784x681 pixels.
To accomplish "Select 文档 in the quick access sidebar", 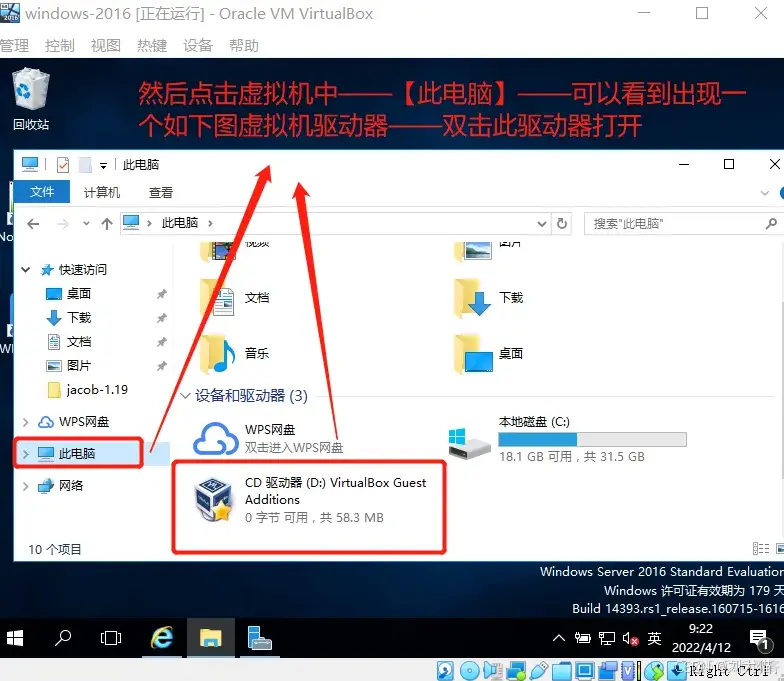I will coord(78,342).
